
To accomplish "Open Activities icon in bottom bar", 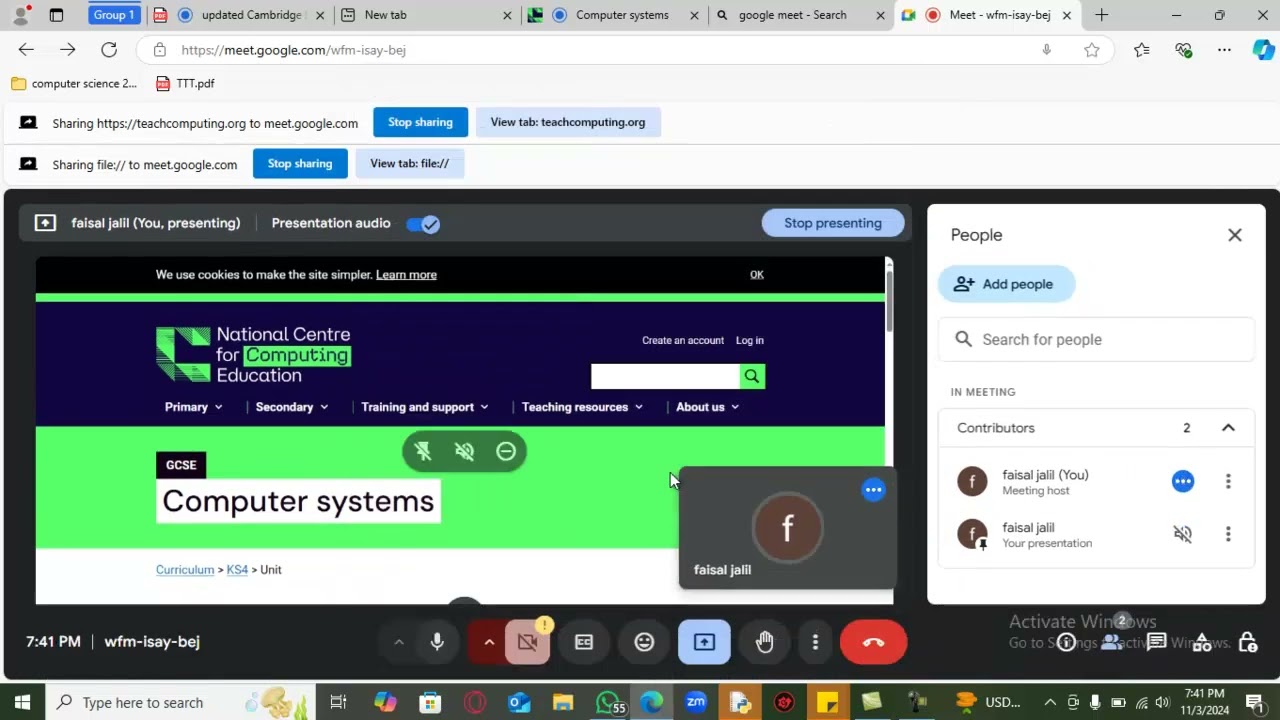I will (1202, 642).
